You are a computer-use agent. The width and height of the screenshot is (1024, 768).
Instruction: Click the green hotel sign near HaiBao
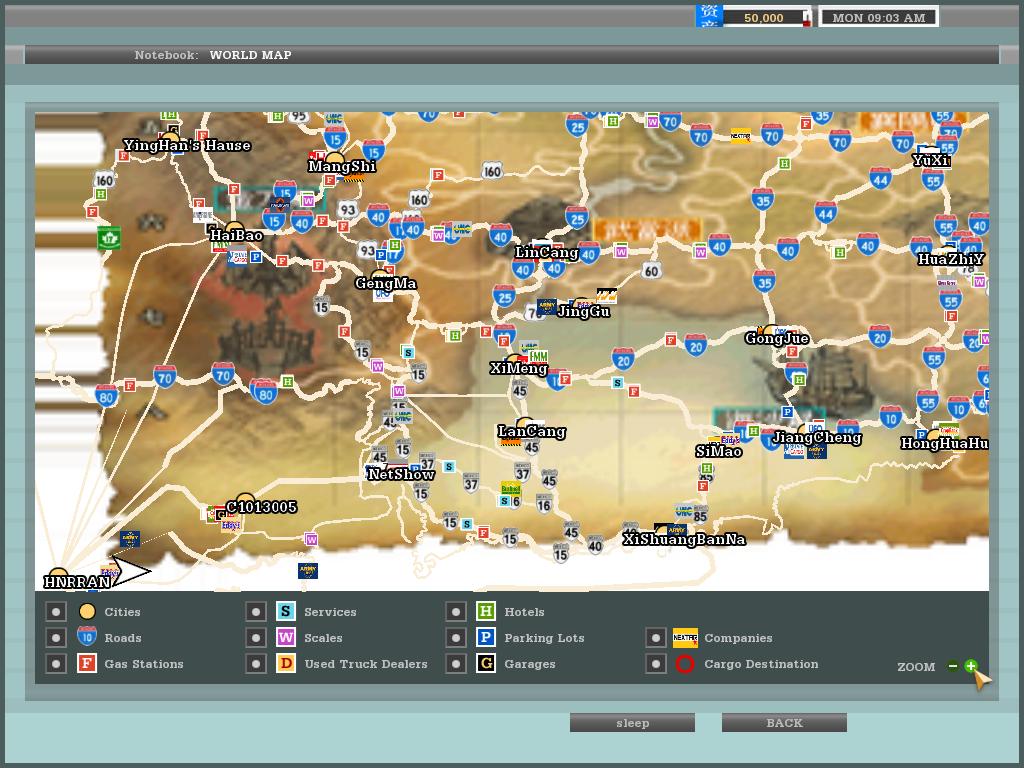[x=109, y=238]
